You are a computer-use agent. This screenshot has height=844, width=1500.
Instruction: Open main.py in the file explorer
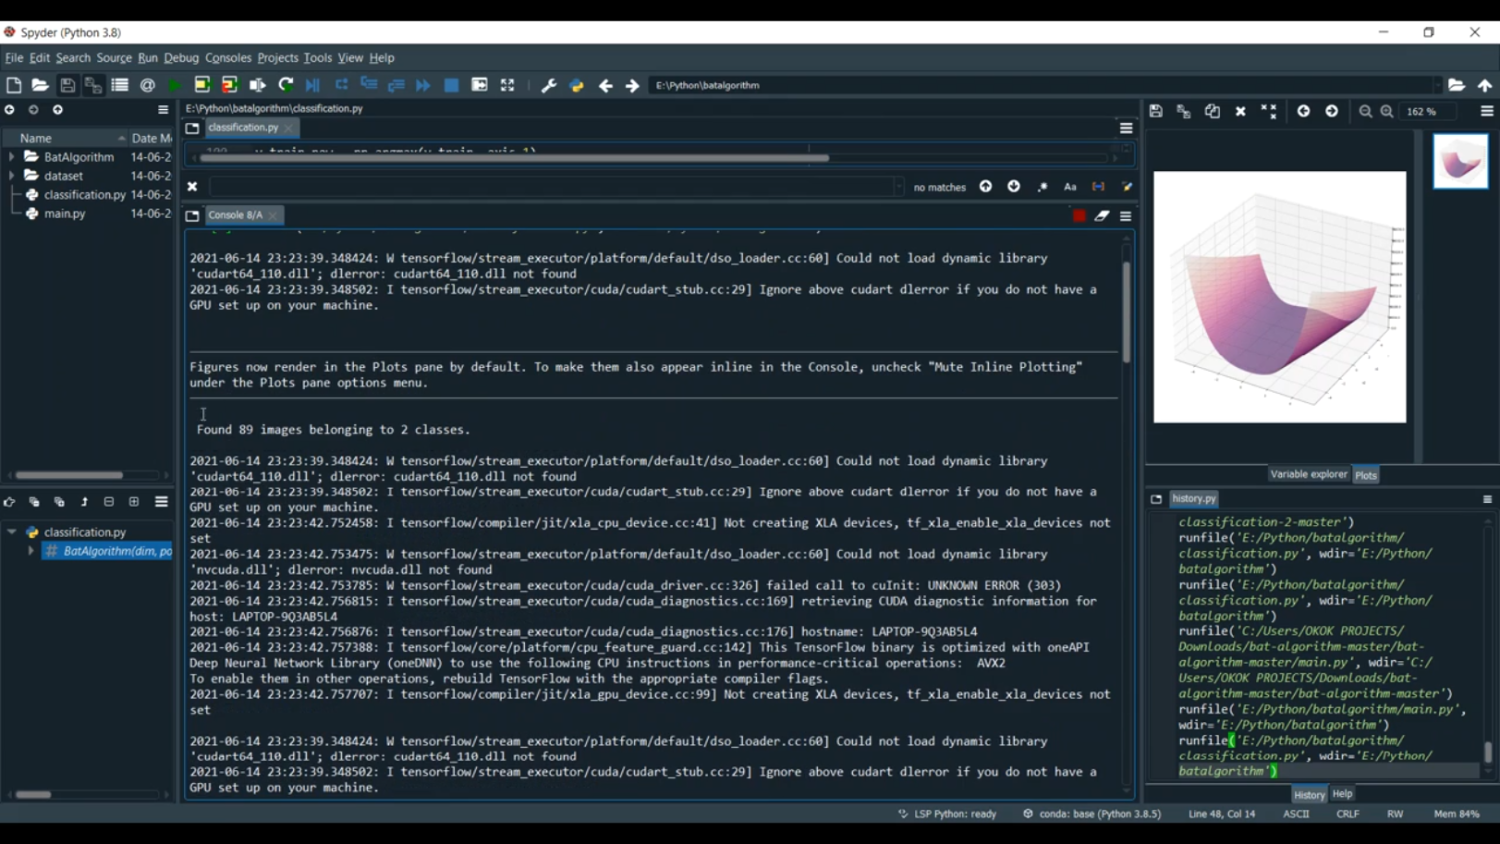[x=65, y=214]
